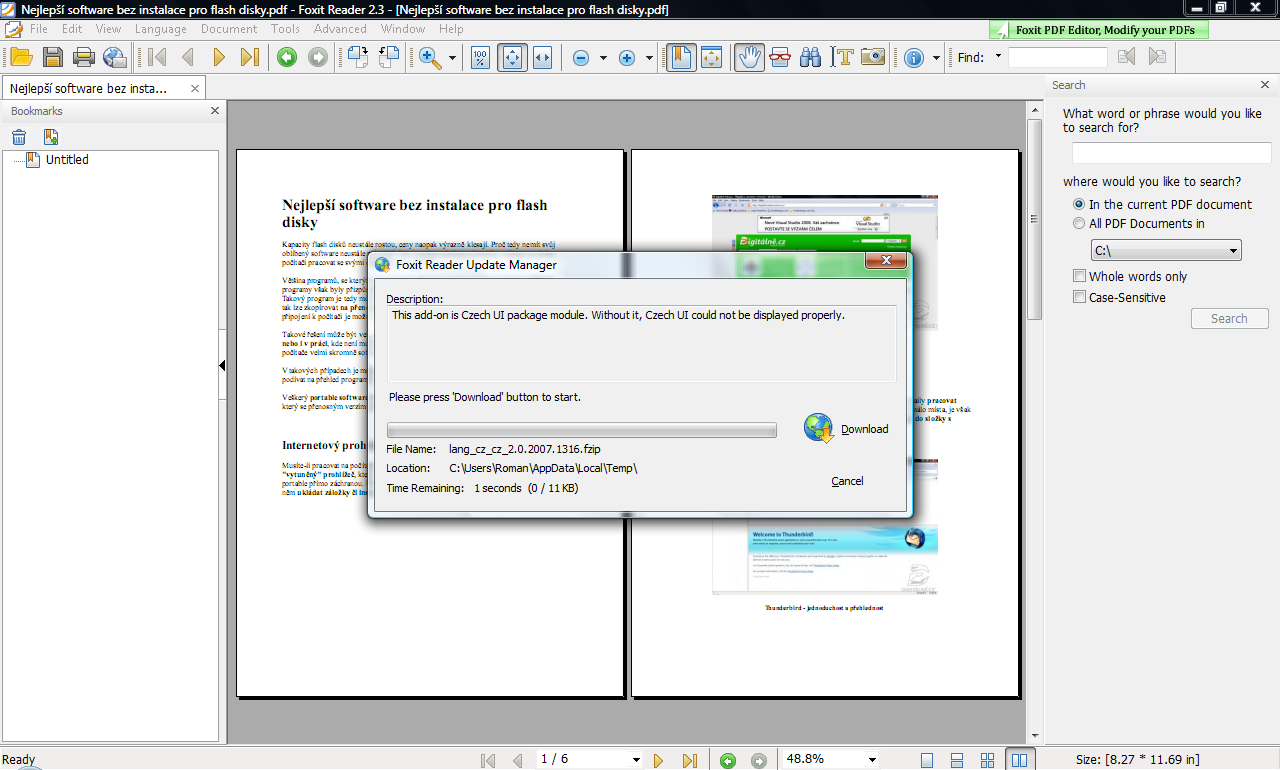Click the Delete bookmark trash icon
1280x770 pixels.
(19, 137)
